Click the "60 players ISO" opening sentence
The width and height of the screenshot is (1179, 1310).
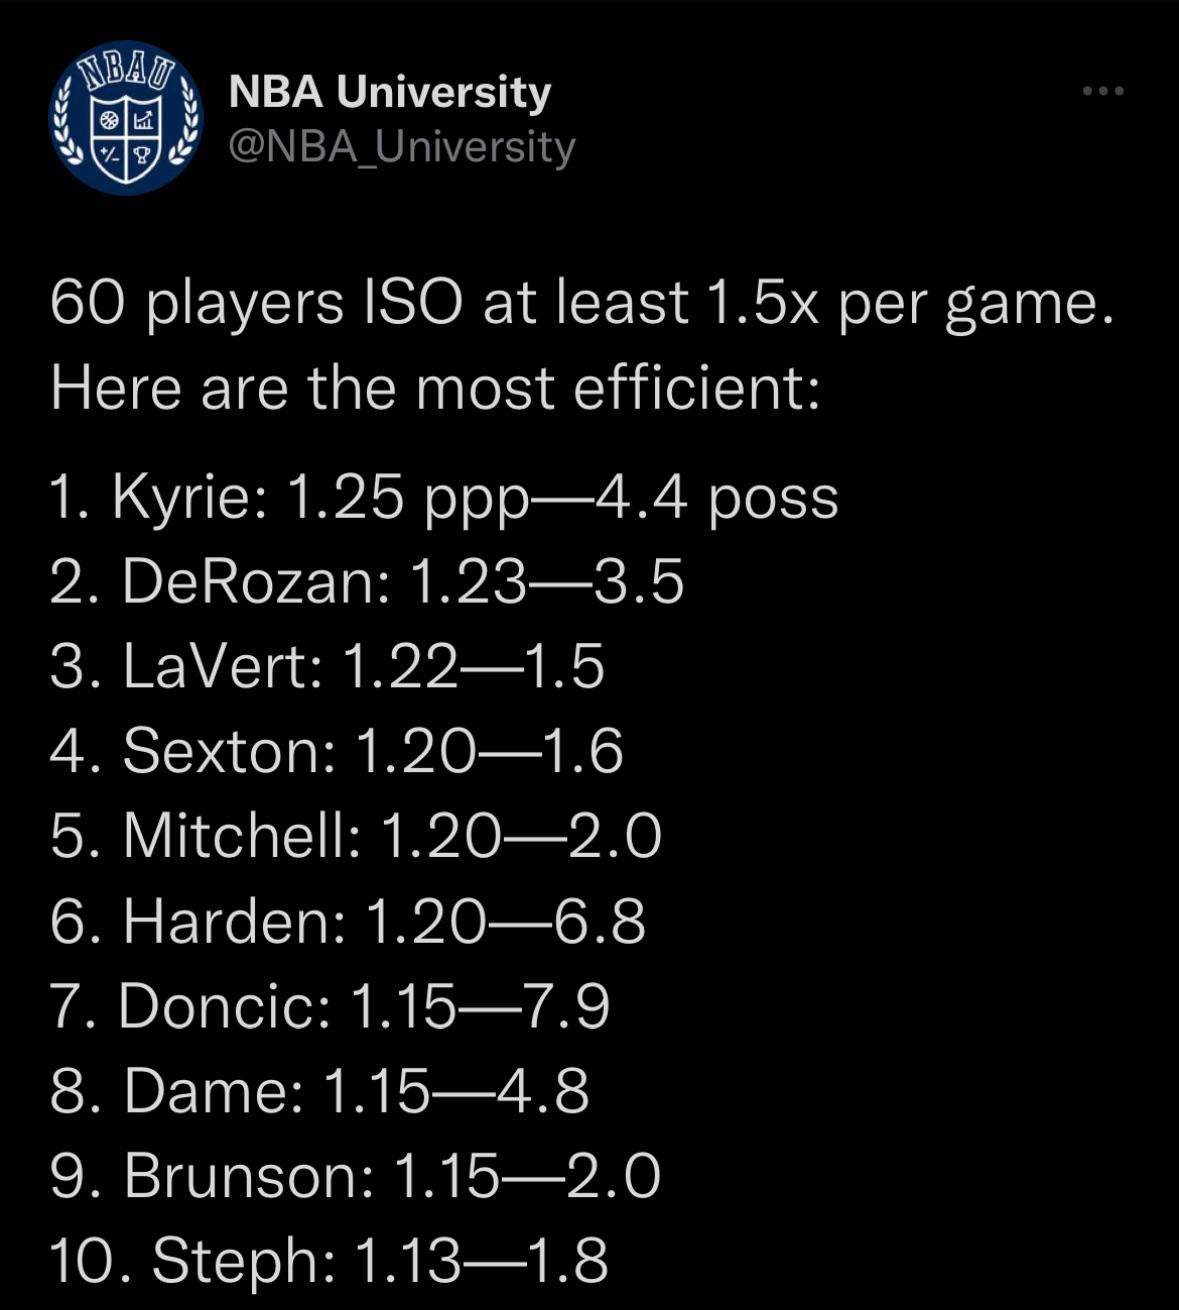[x=581, y=302]
